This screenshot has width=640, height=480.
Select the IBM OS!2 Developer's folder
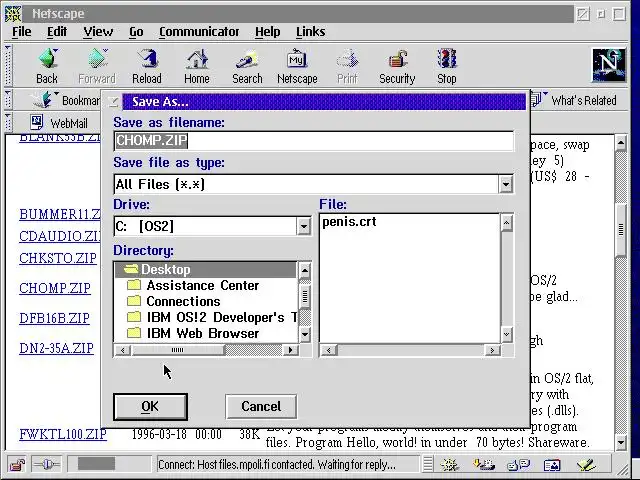tap(206, 318)
